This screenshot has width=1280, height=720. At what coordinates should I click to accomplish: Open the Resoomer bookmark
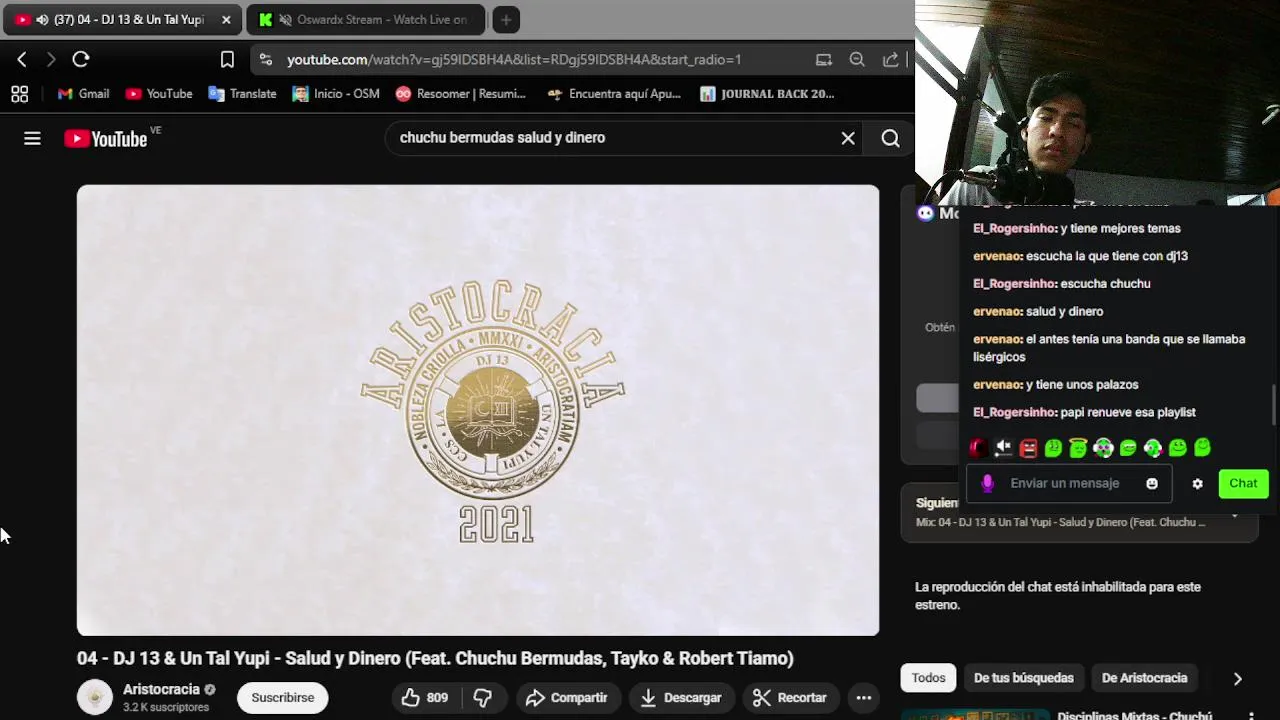(461, 94)
